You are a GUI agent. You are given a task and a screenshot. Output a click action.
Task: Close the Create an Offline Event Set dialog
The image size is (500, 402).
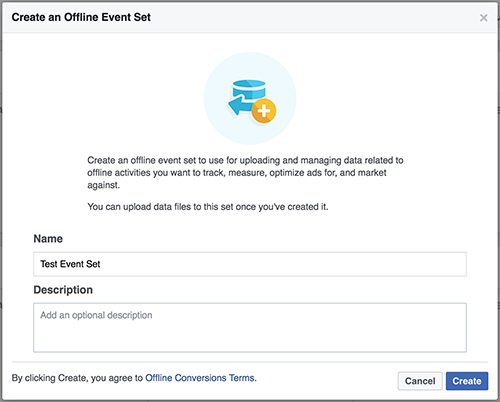point(483,18)
